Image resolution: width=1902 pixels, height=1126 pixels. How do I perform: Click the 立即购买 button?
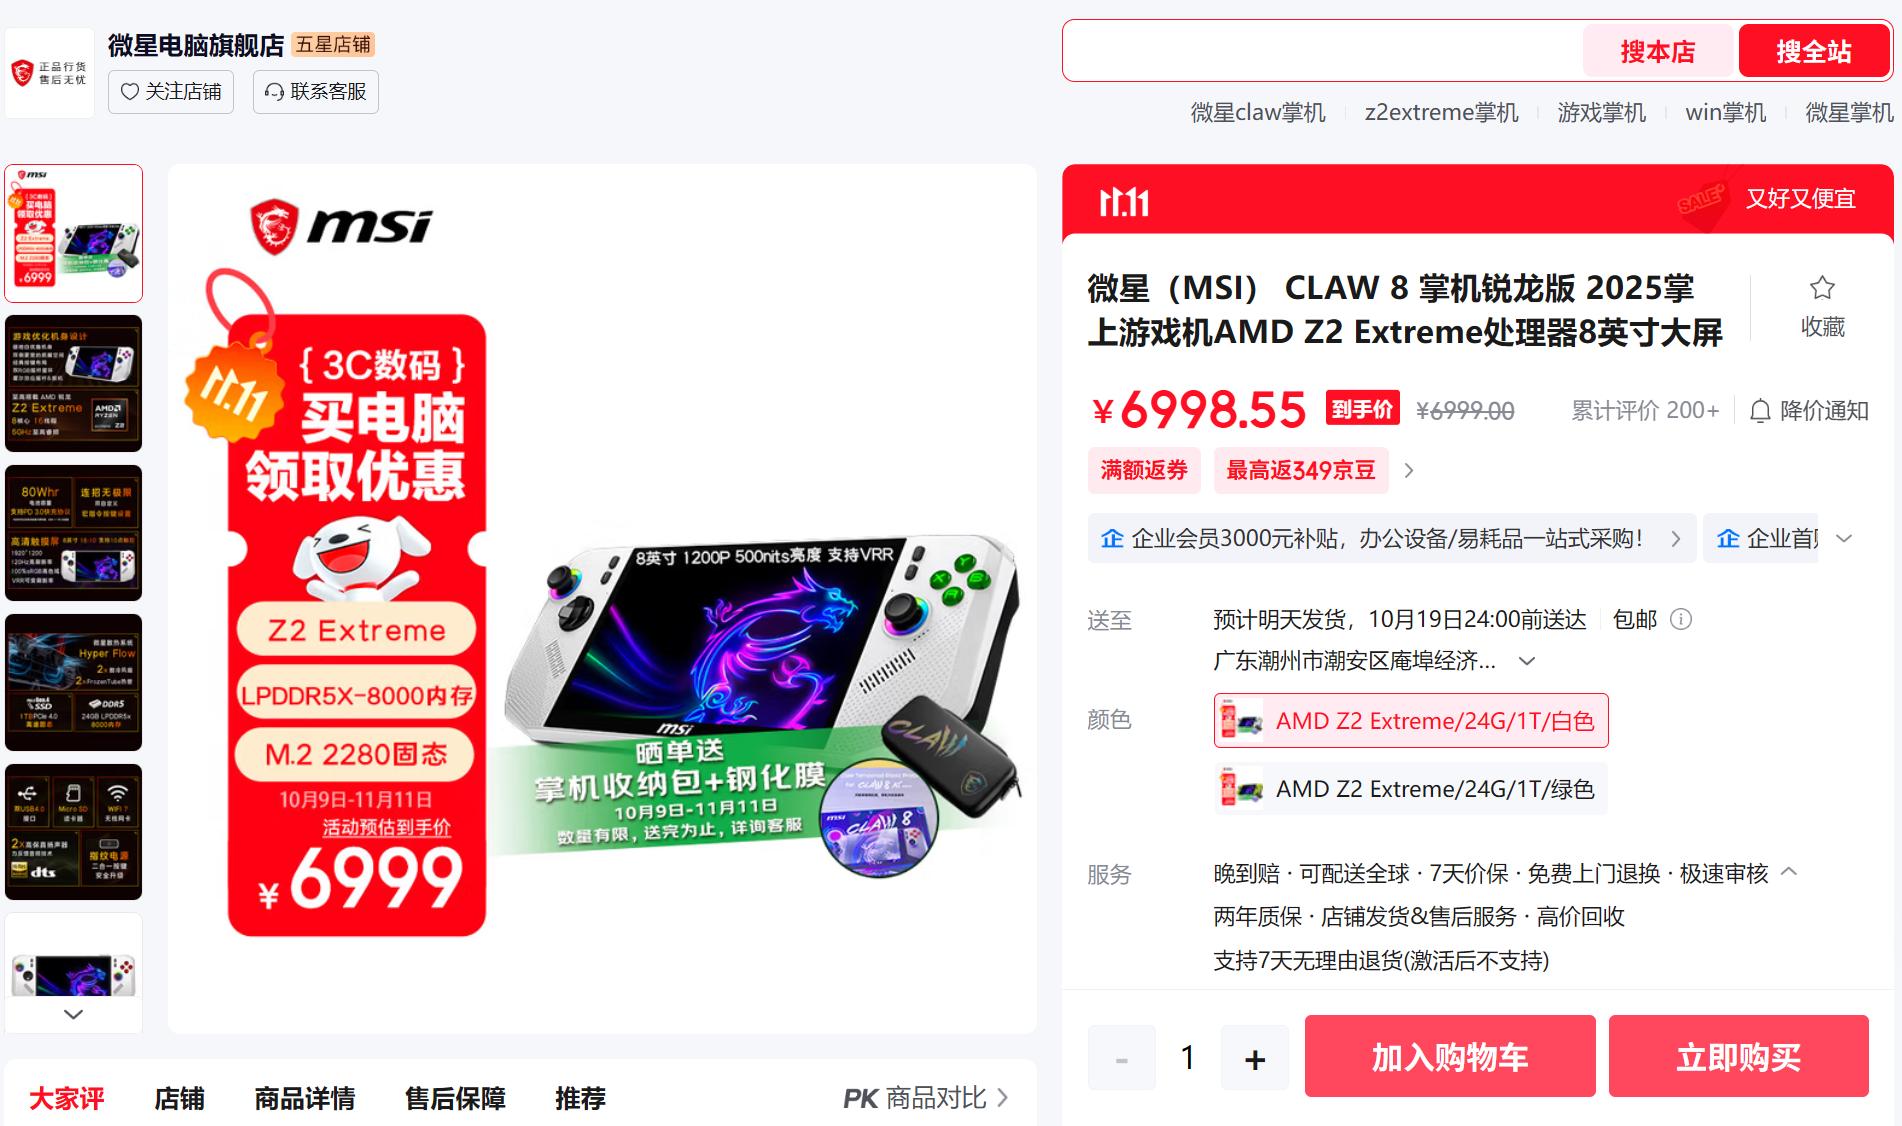click(1739, 1057)
